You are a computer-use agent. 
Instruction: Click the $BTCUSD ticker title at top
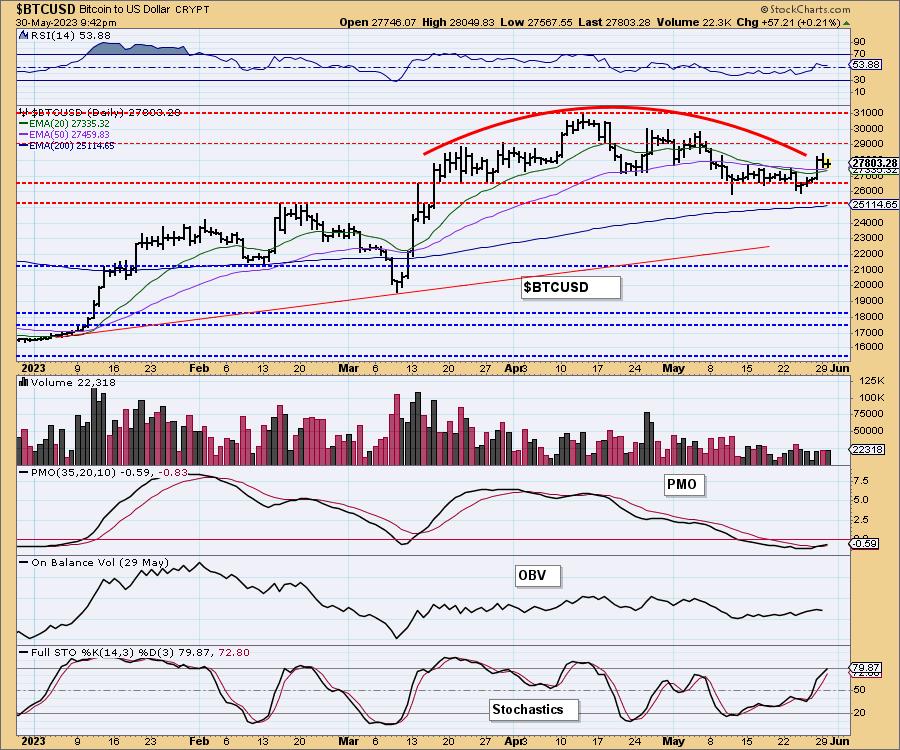[45, 9]
